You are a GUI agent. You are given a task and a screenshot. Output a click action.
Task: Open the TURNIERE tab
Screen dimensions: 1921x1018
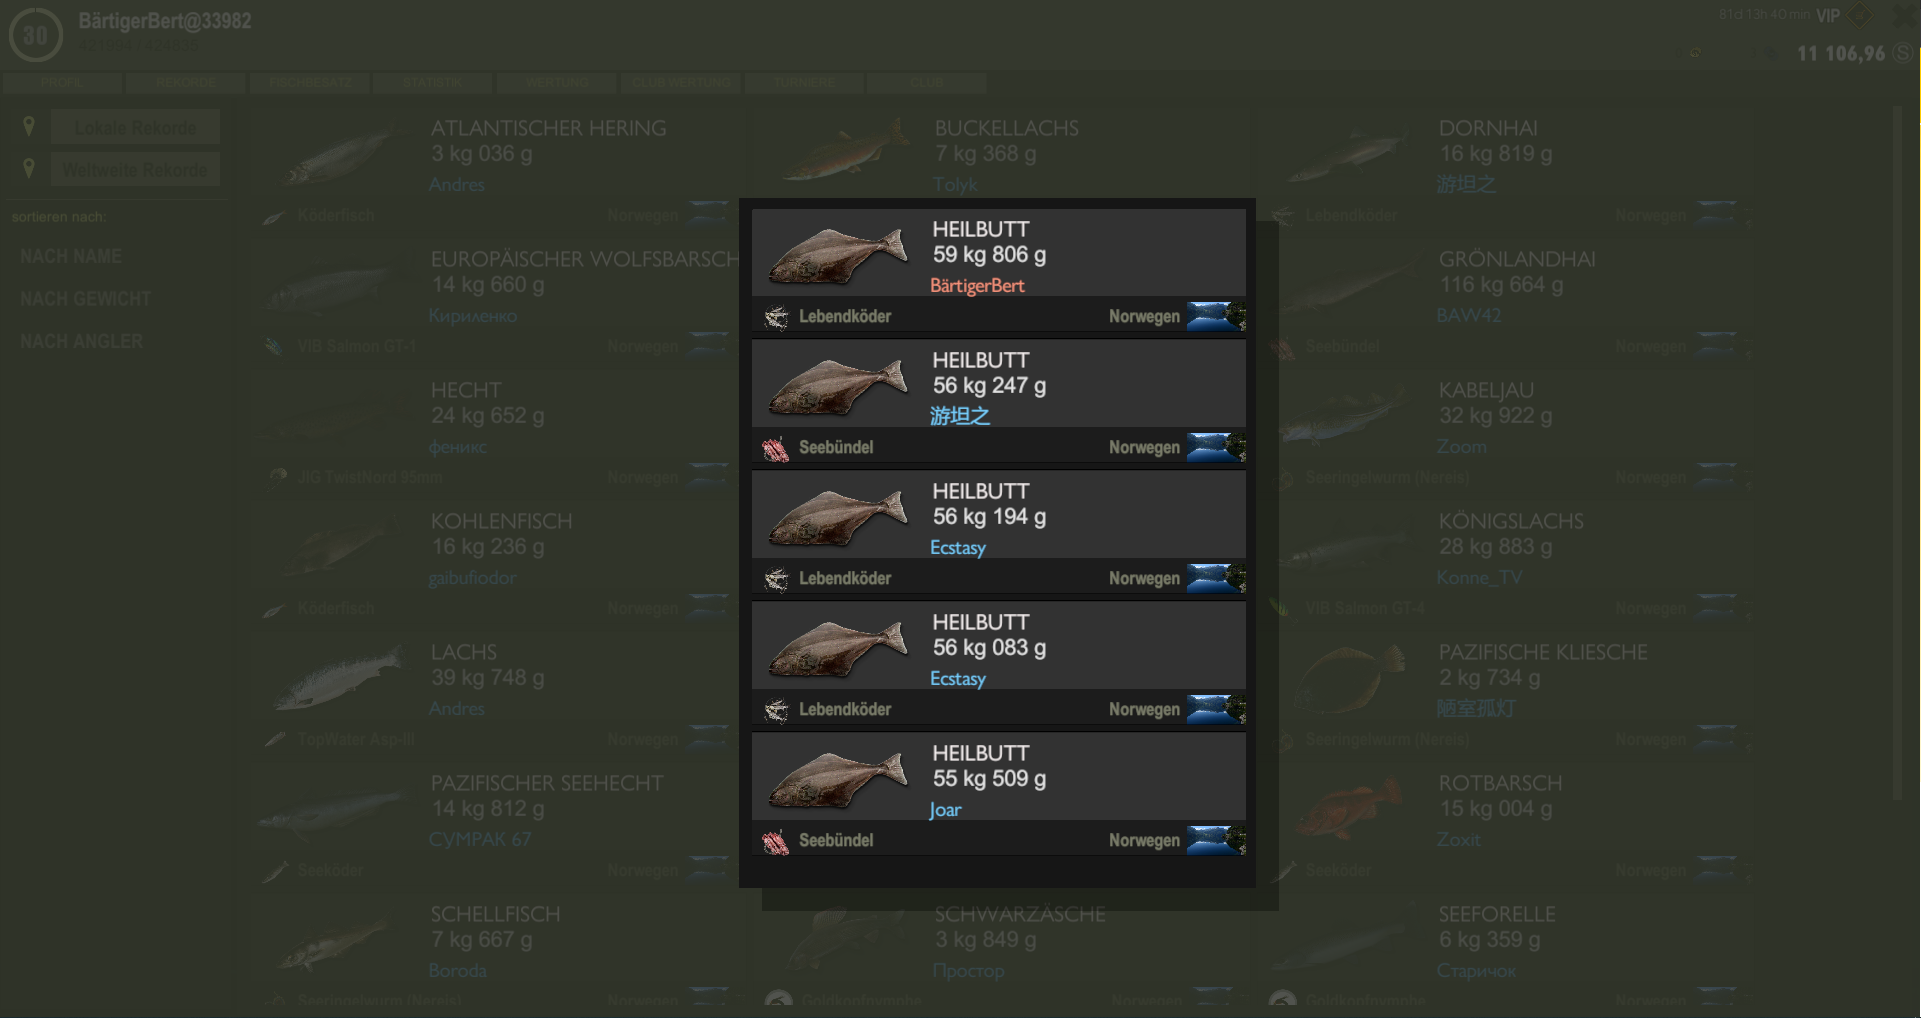click(x=804, y=83)
